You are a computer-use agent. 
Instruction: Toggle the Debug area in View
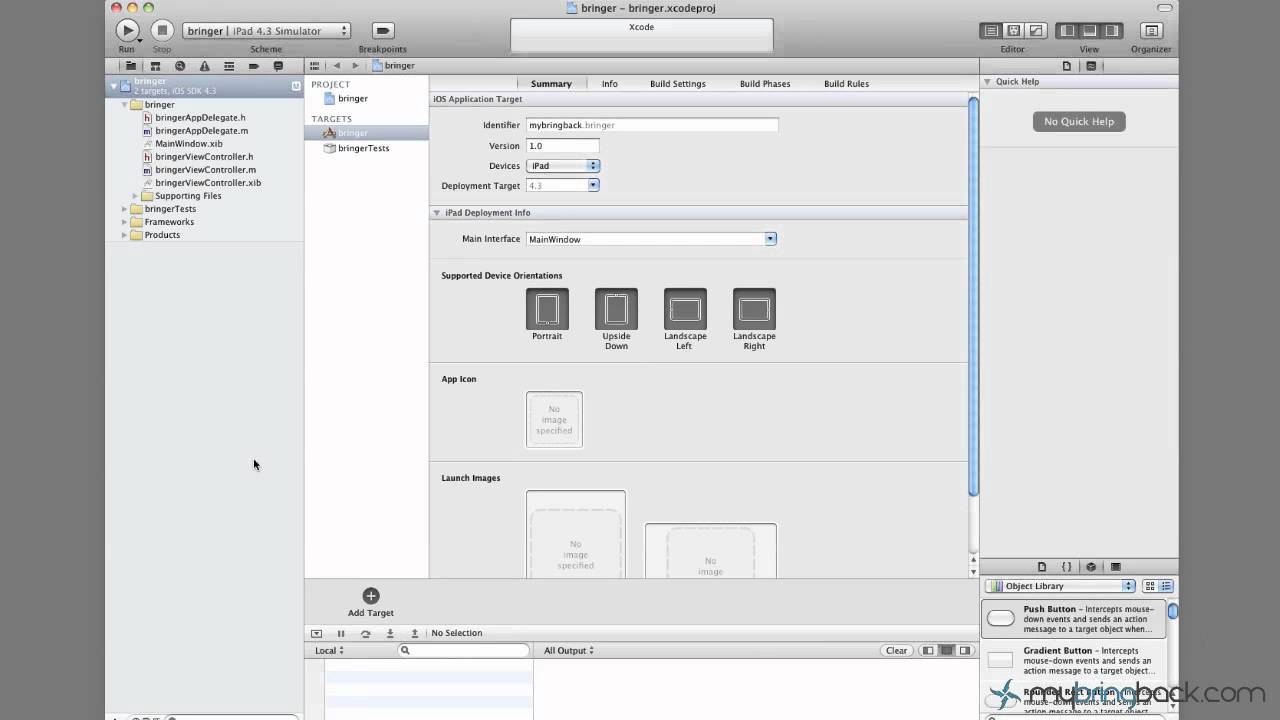[x=1089, y=31]
